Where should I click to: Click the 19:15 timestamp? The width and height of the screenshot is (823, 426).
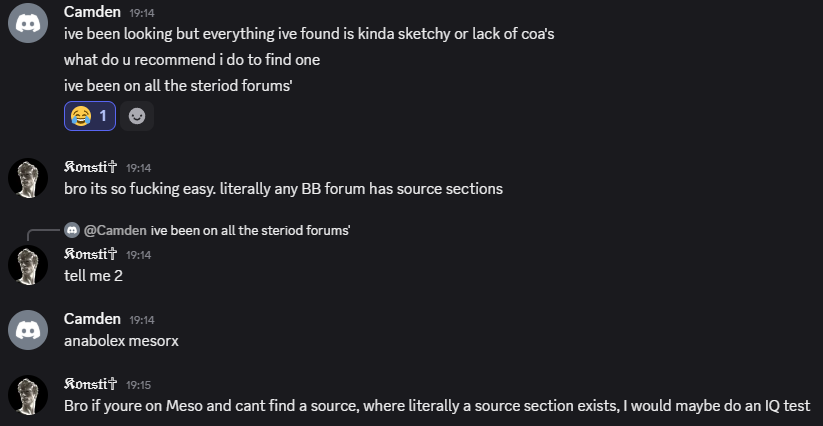tap(139, 385)
